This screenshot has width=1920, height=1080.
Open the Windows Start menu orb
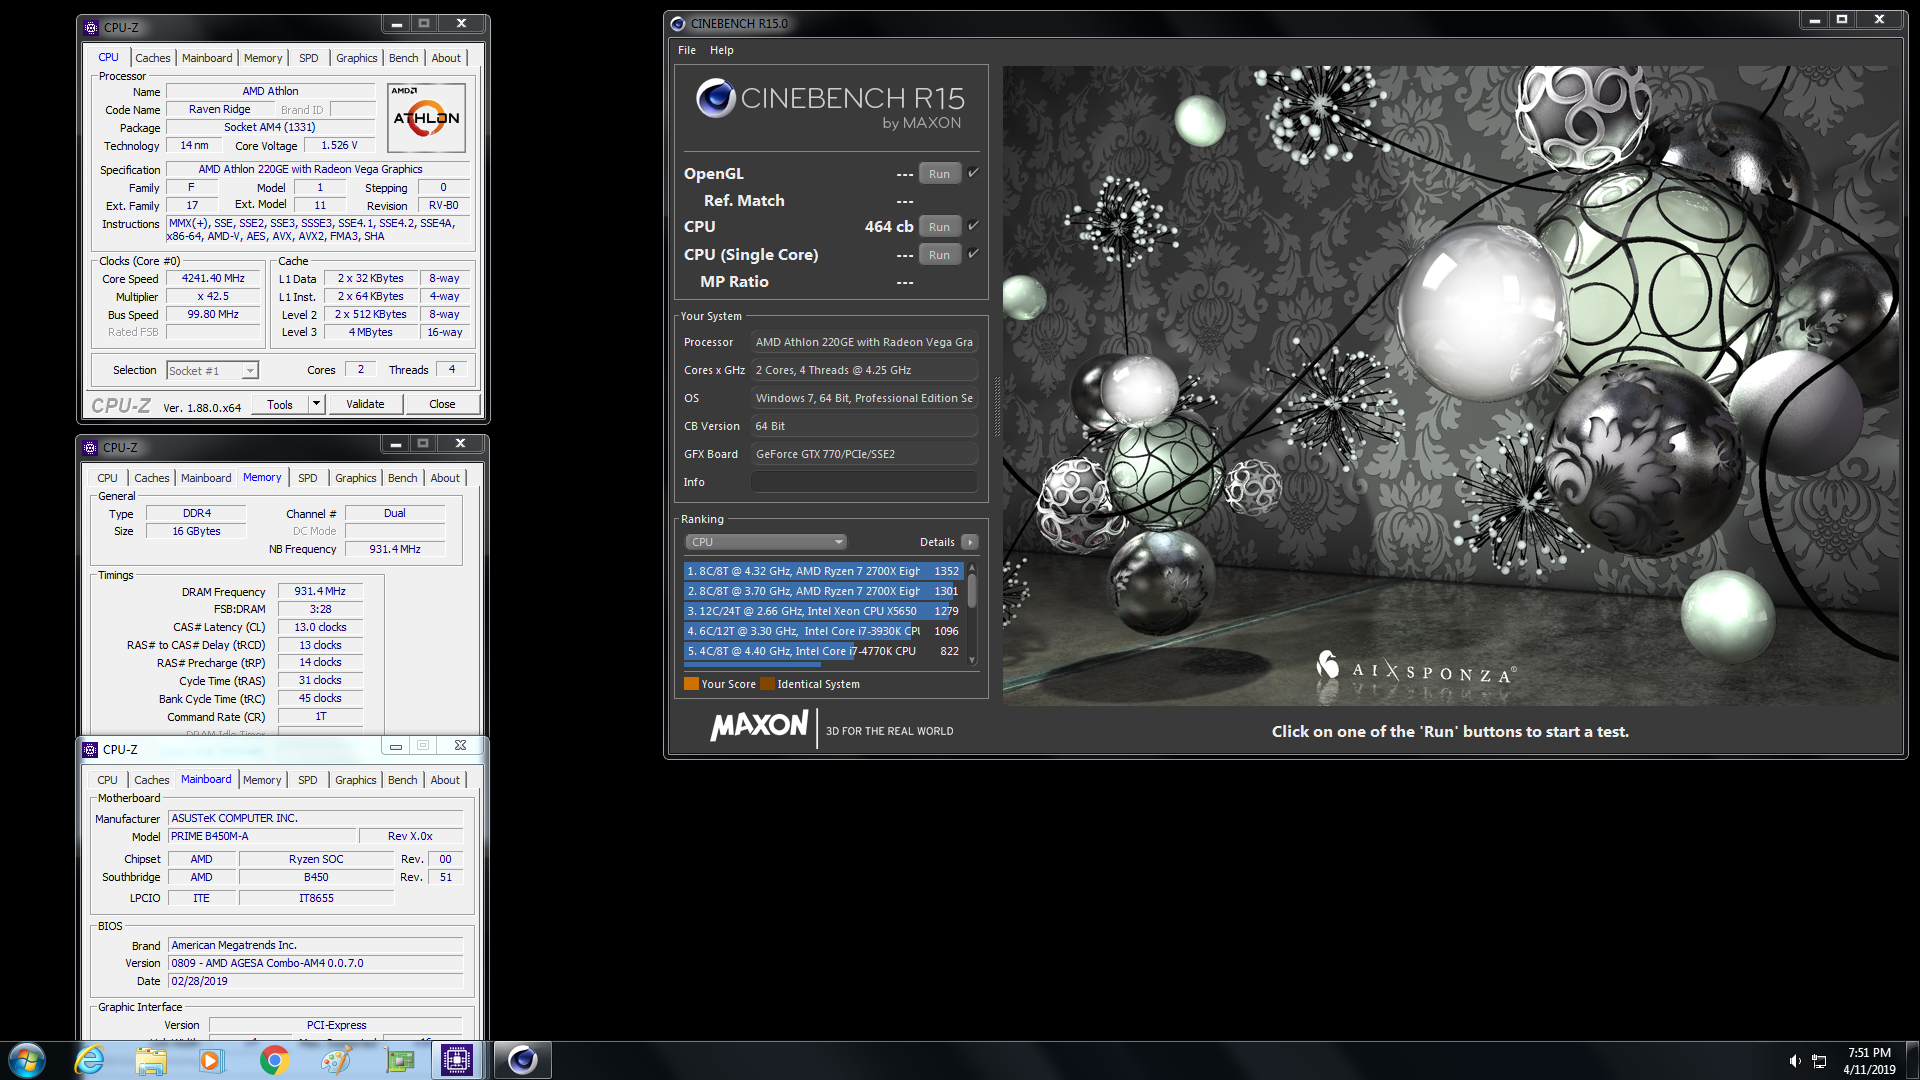tap(27, 1060)
